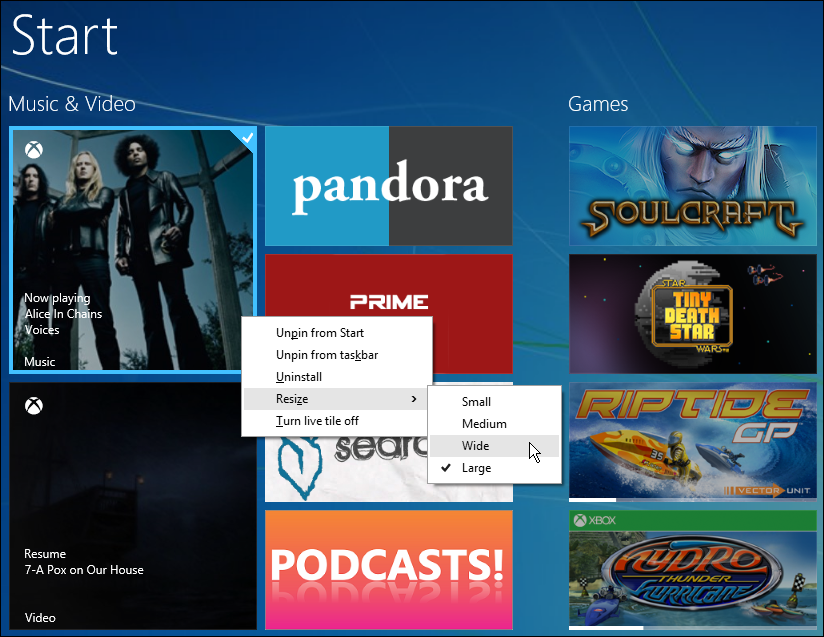Click Resume 7-A Pox on Our House text

pyautogui.click(x=84, y=562)
